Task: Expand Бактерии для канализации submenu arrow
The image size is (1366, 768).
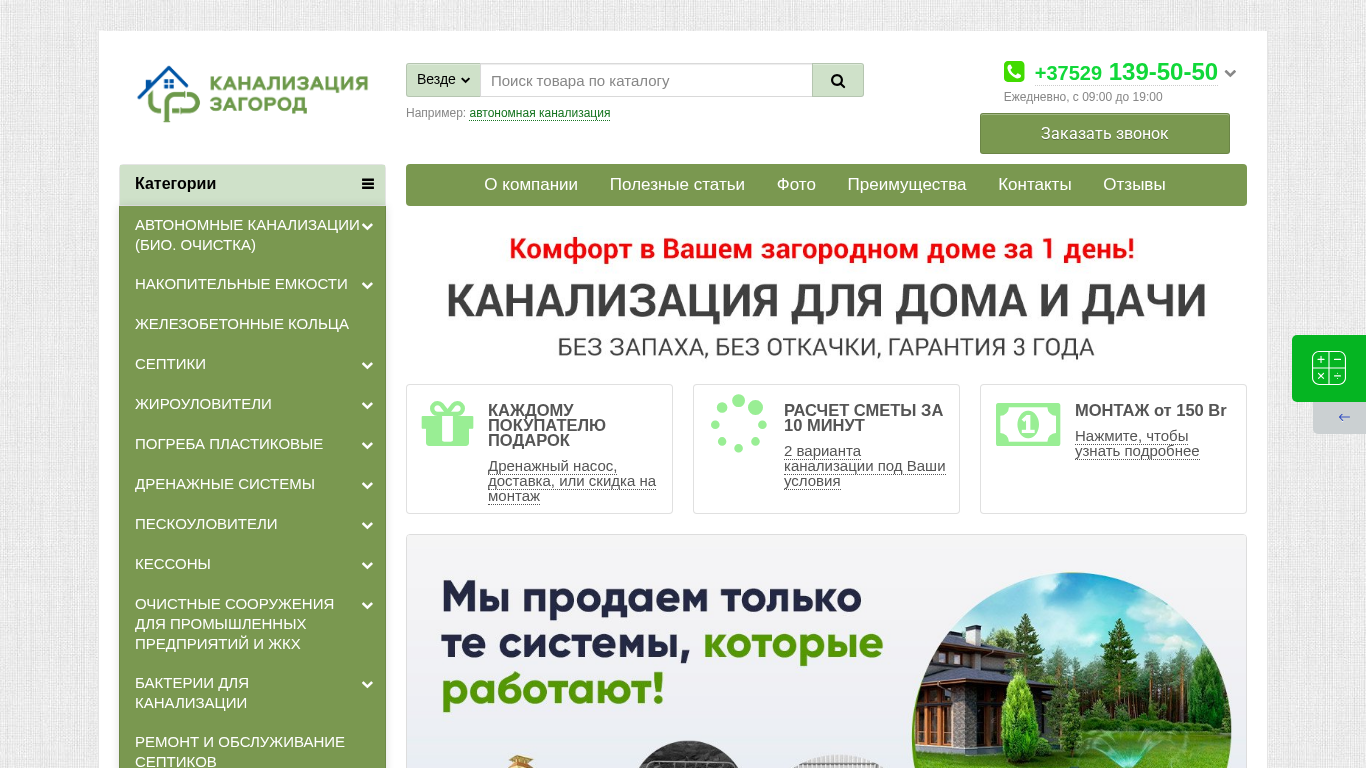Action: tap(368, 685)
